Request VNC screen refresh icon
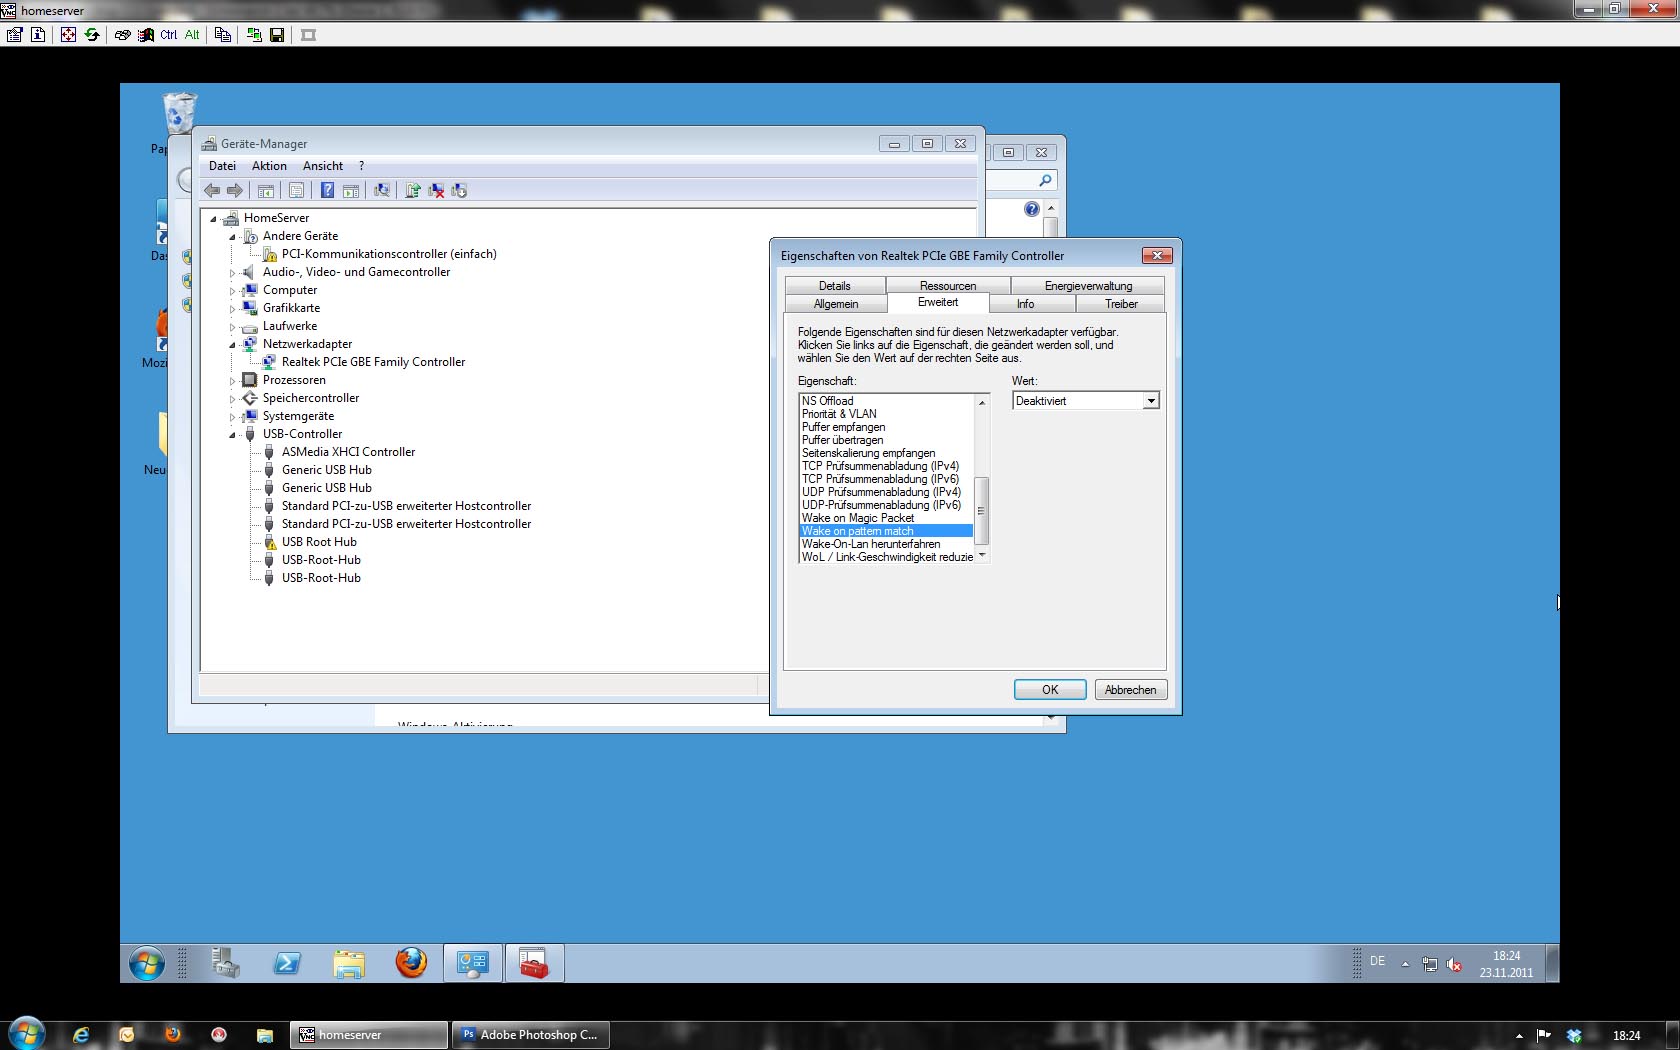 tap(92, 35)
